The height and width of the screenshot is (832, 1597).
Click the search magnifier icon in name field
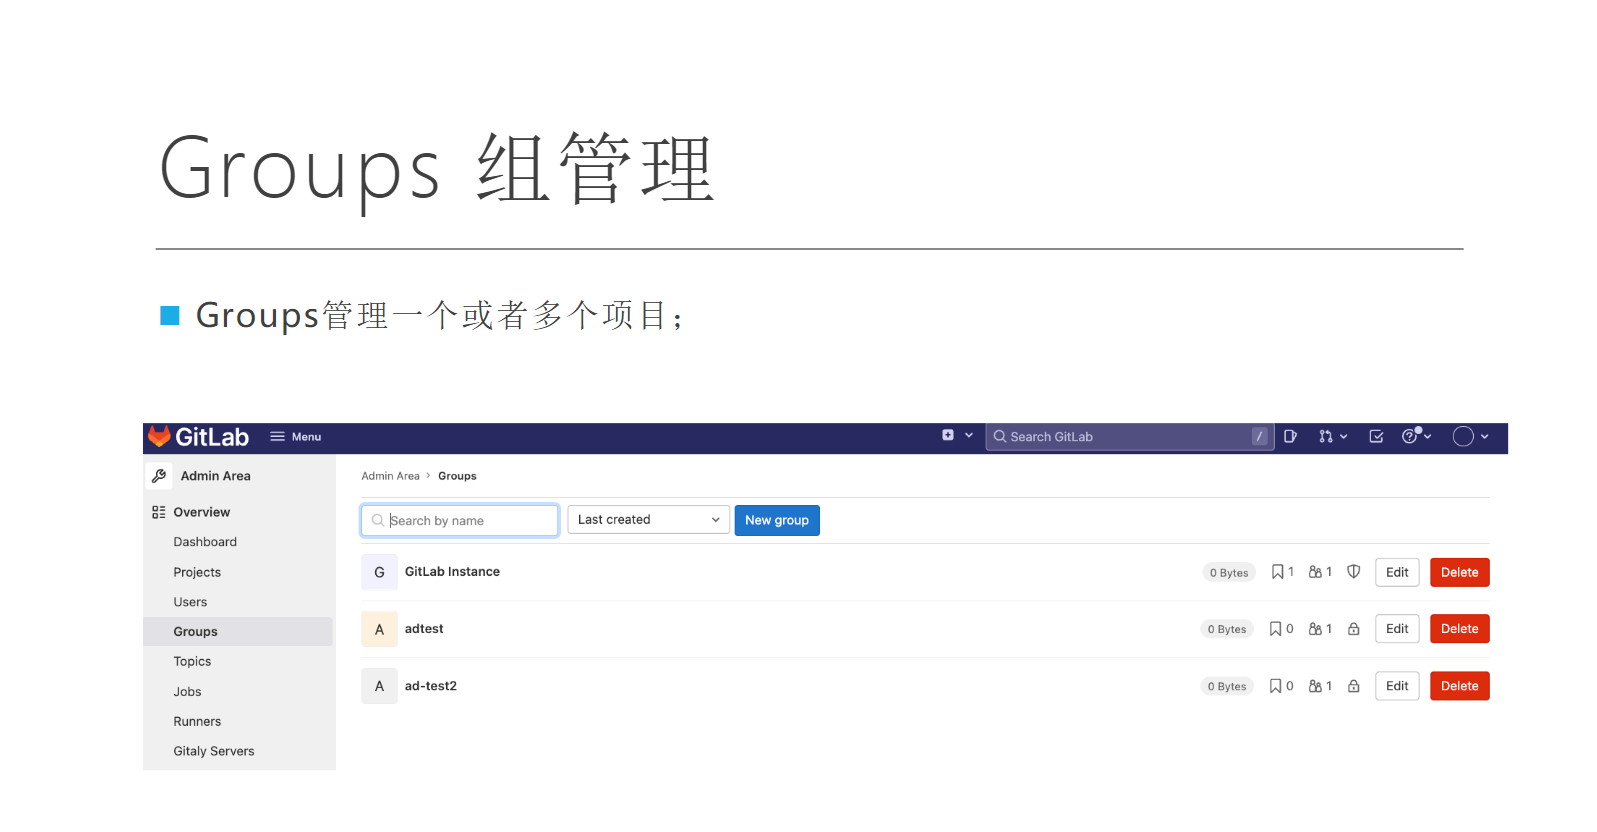coord(378,520)
